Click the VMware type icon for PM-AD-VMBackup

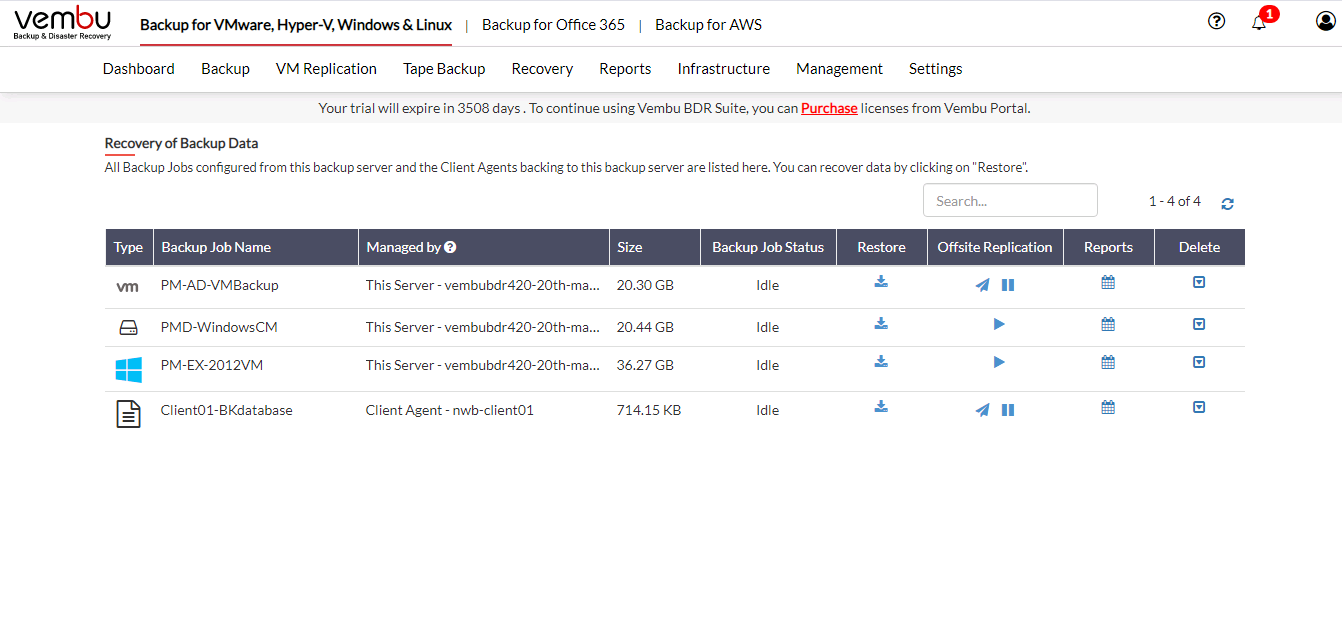128,287
